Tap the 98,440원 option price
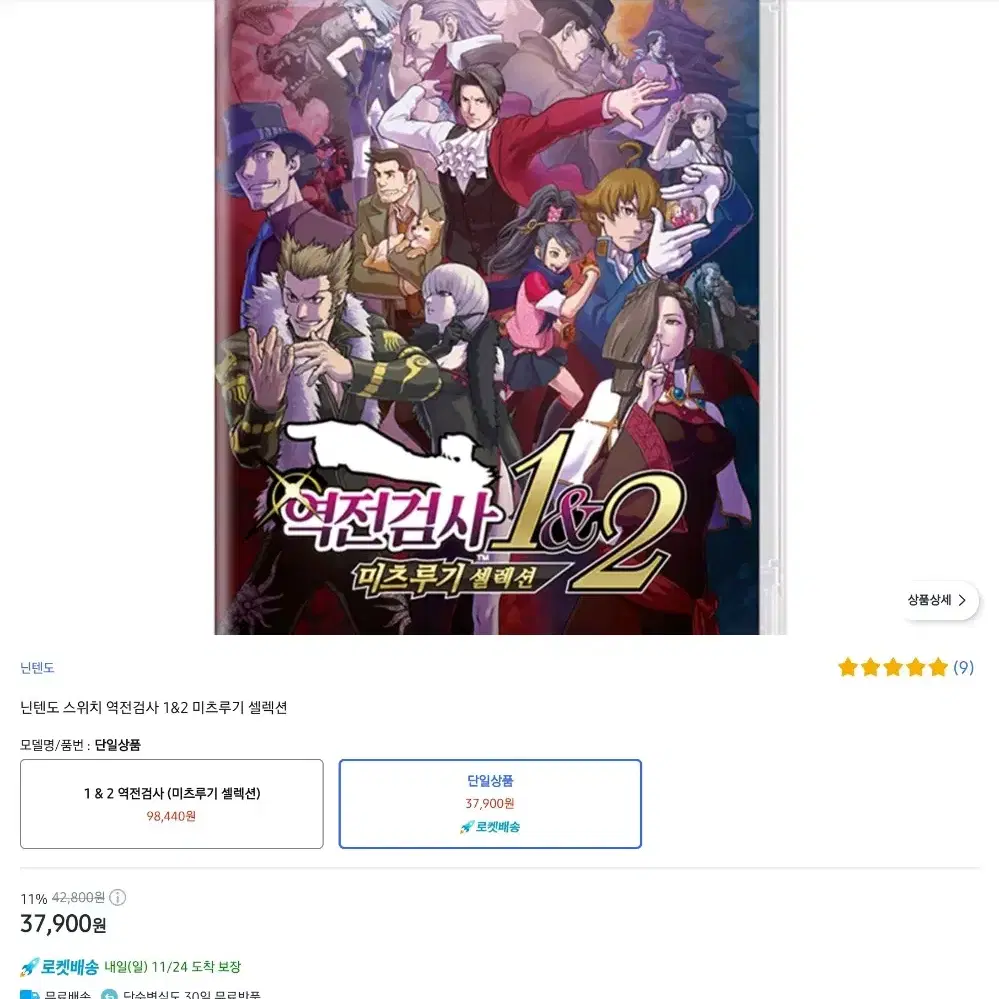The image size is (999, 999). pyautogui.click(x=171, y=816)
